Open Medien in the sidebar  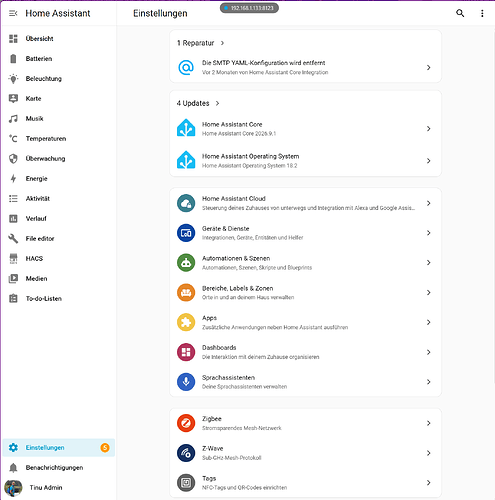[58, 279]
